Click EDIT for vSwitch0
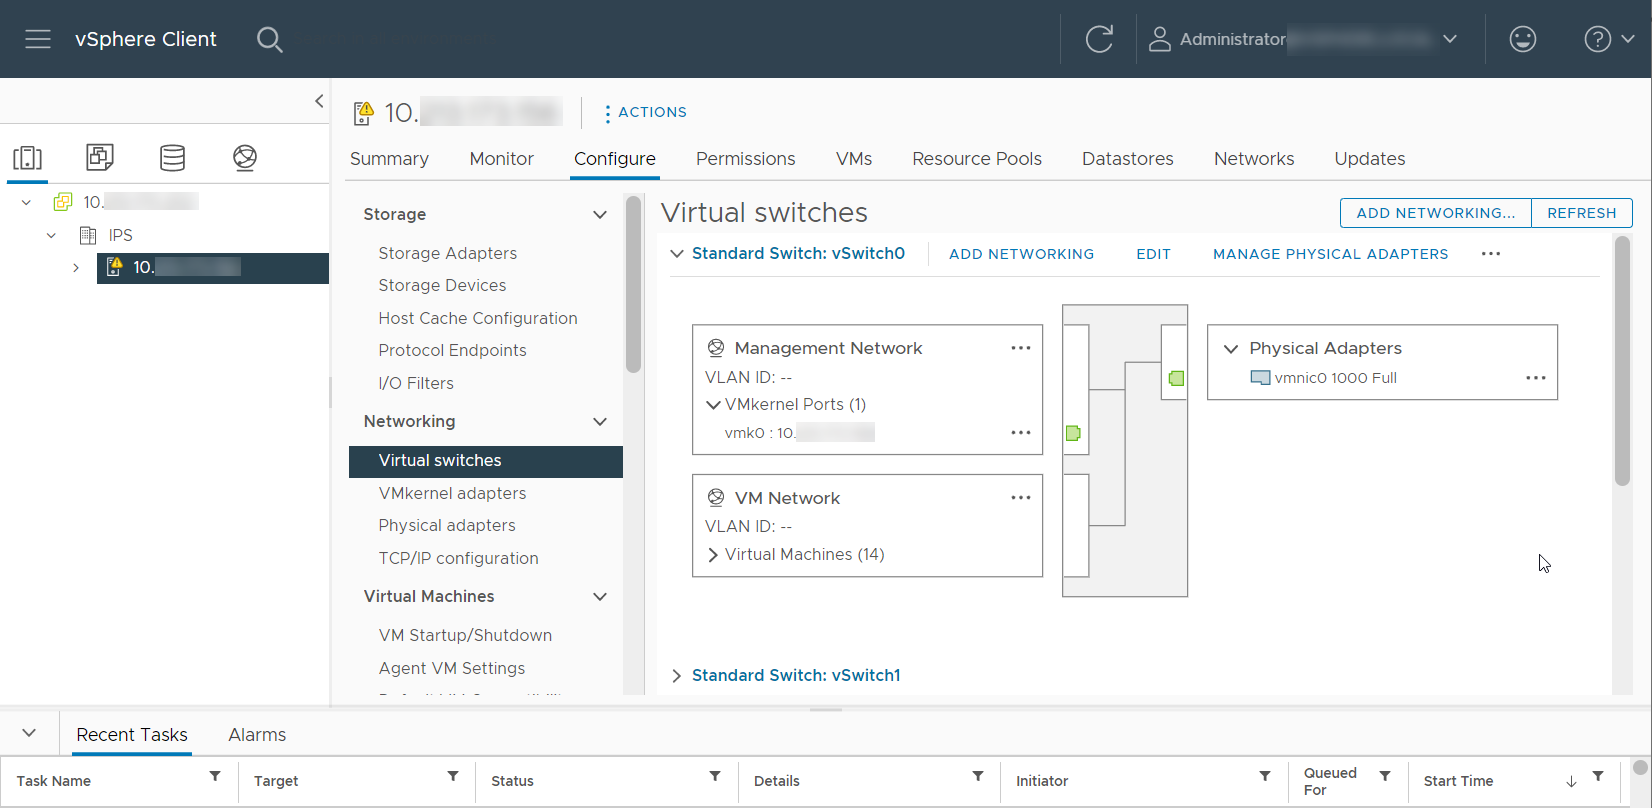1652x808 pixels. point(1153,254)
